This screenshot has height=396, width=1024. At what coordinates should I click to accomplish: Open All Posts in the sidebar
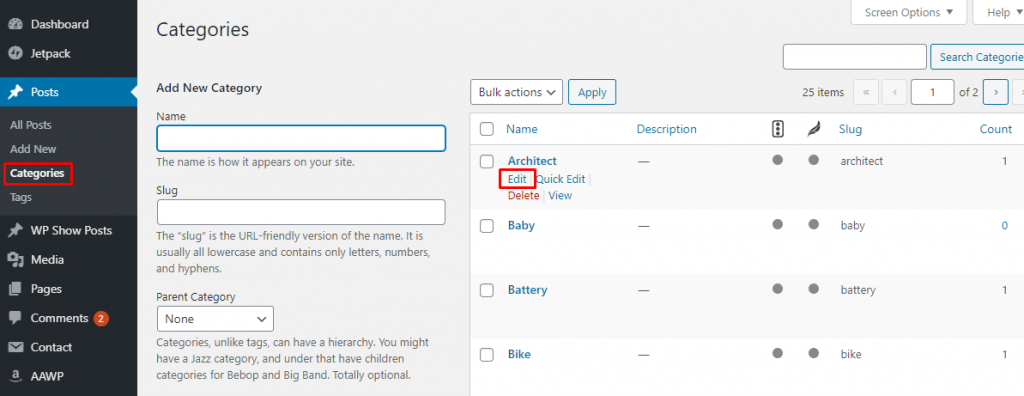(x=31, y=125)
